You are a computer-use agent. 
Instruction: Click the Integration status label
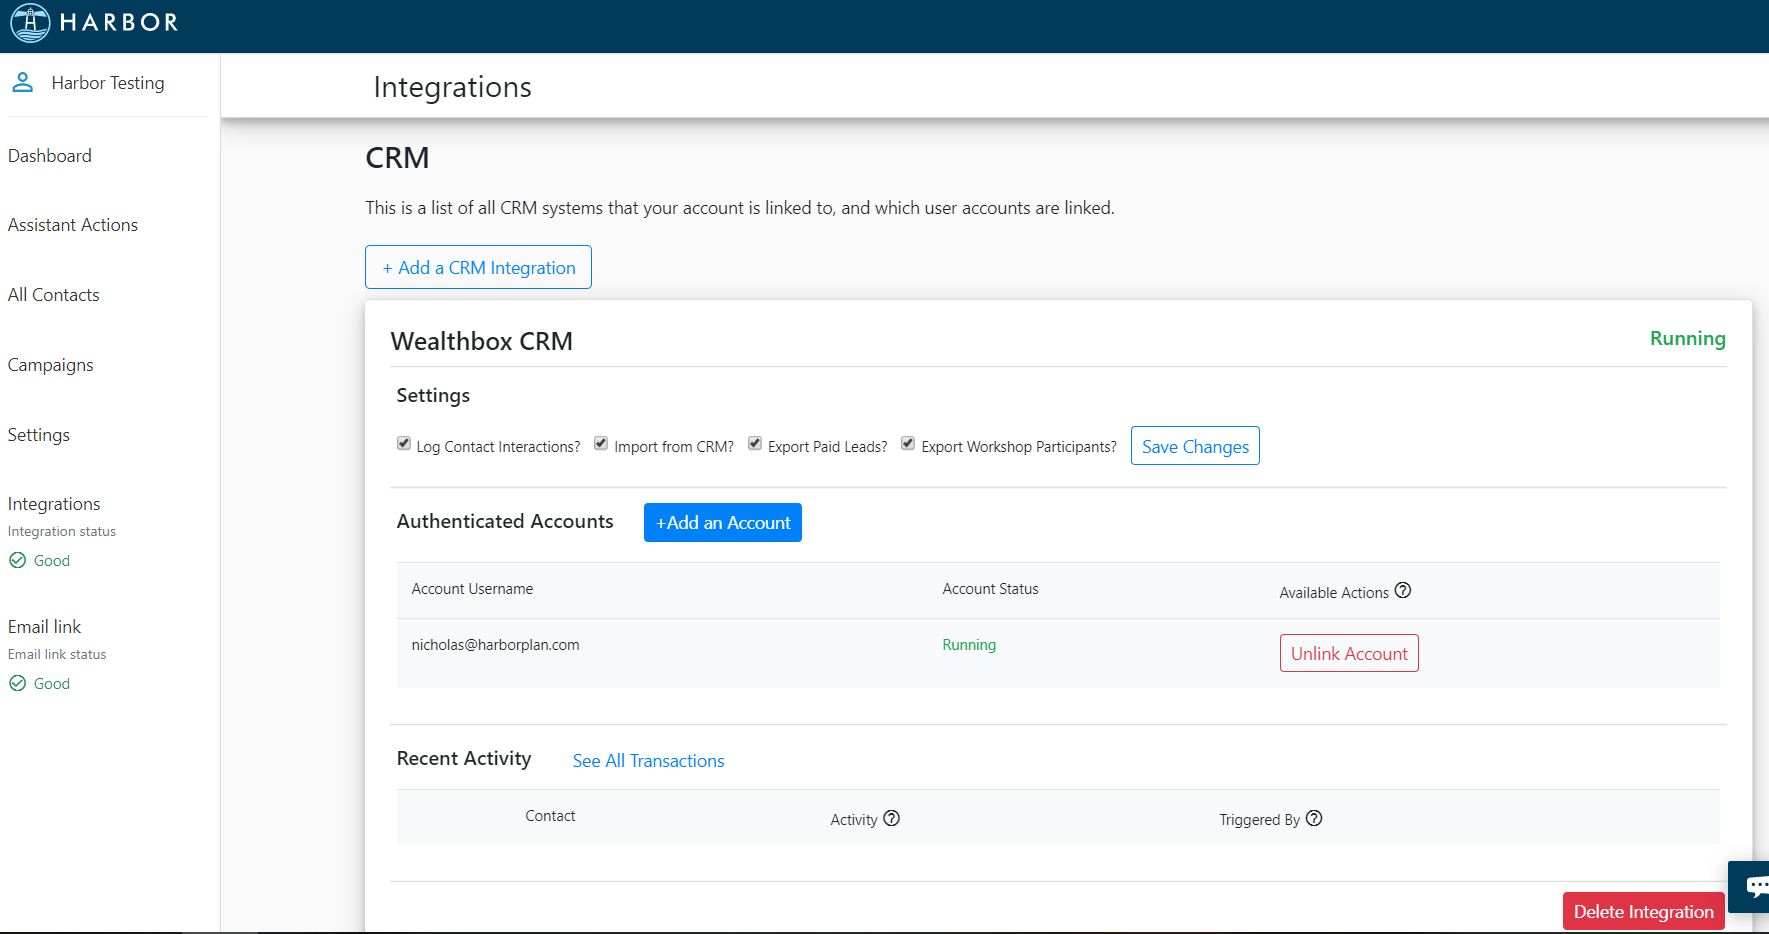62,532
